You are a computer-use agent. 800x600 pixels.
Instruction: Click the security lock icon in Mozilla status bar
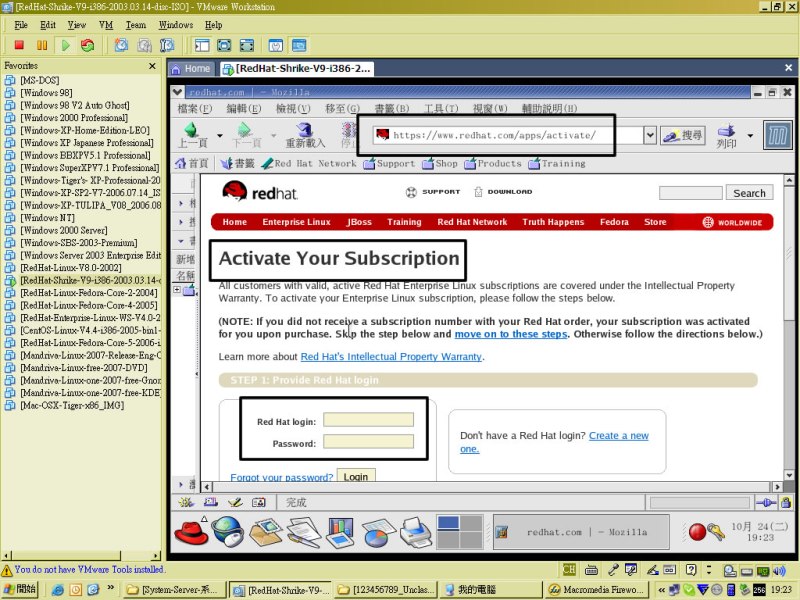(786, 503)
